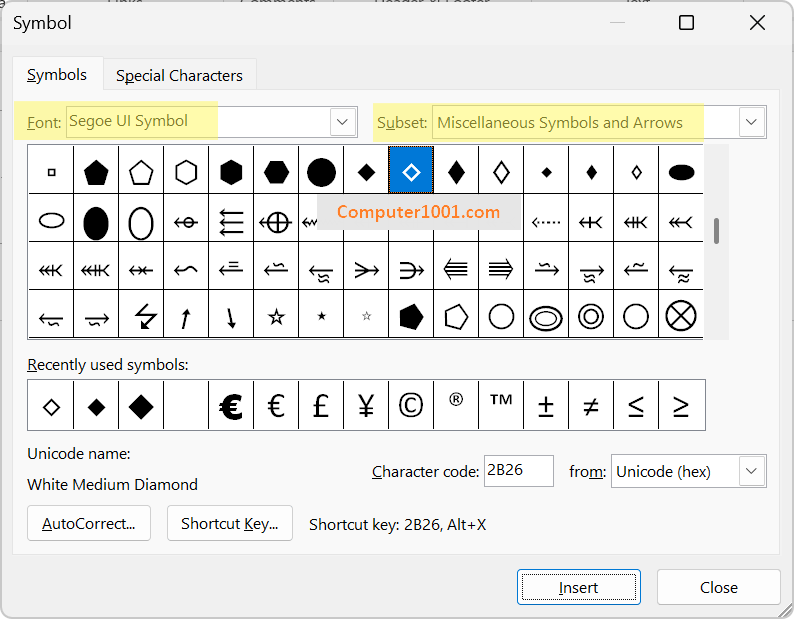The height and width of the screenshot is (619, 794).
Task: Choose the white medium lozenge symbol
Action: [501, 172]
